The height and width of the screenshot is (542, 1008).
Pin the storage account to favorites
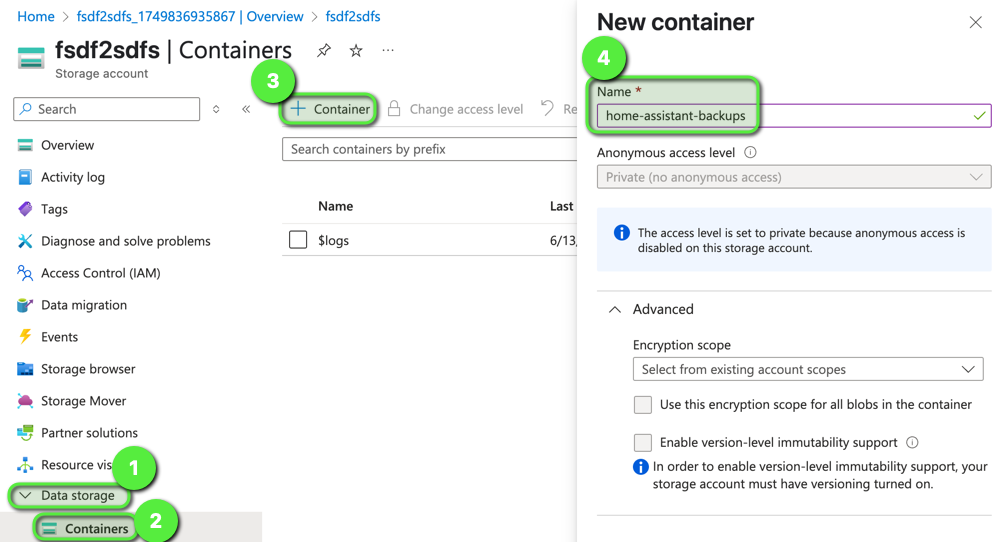[324, 50]
